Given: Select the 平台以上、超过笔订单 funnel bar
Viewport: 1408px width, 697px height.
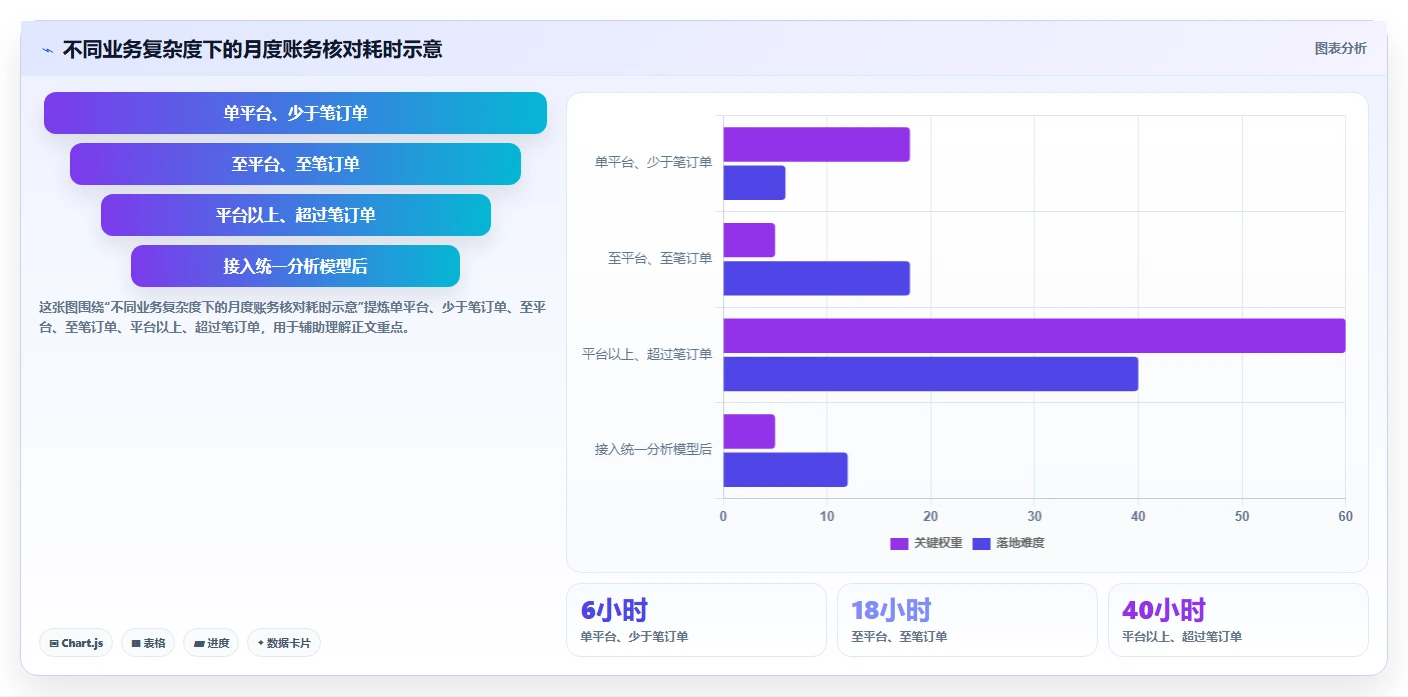Looking at the screenshot, I should [295, 215].
